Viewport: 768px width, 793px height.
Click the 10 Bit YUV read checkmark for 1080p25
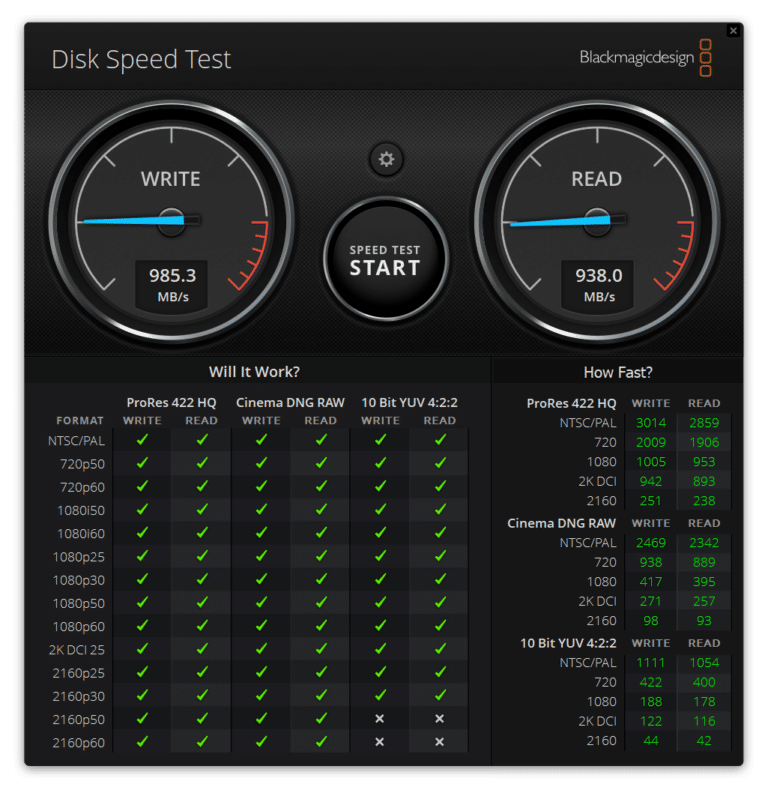click(x=440, y=556)
